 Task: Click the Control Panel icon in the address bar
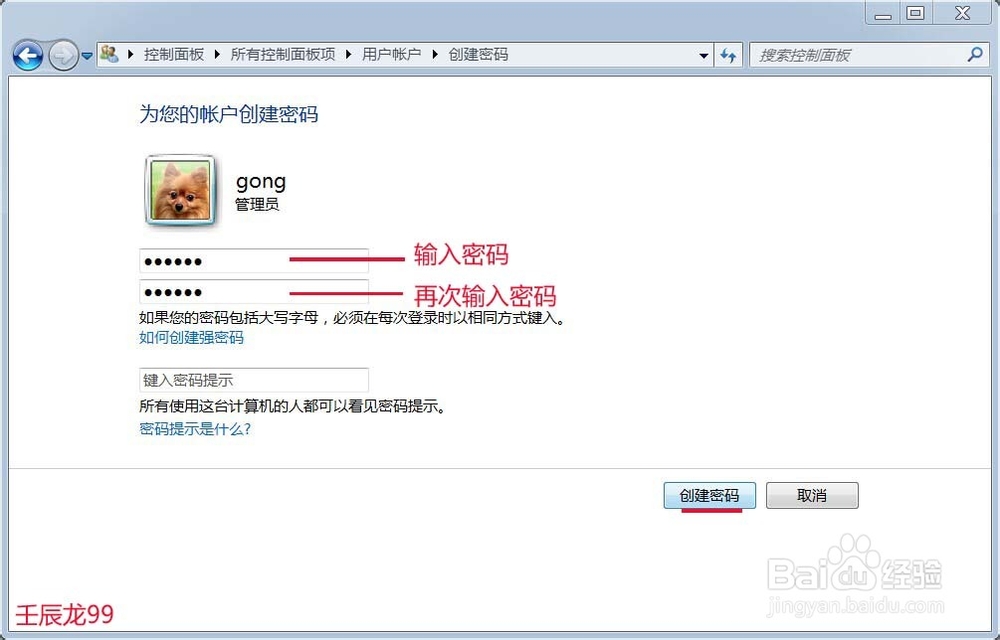[110, 55]
